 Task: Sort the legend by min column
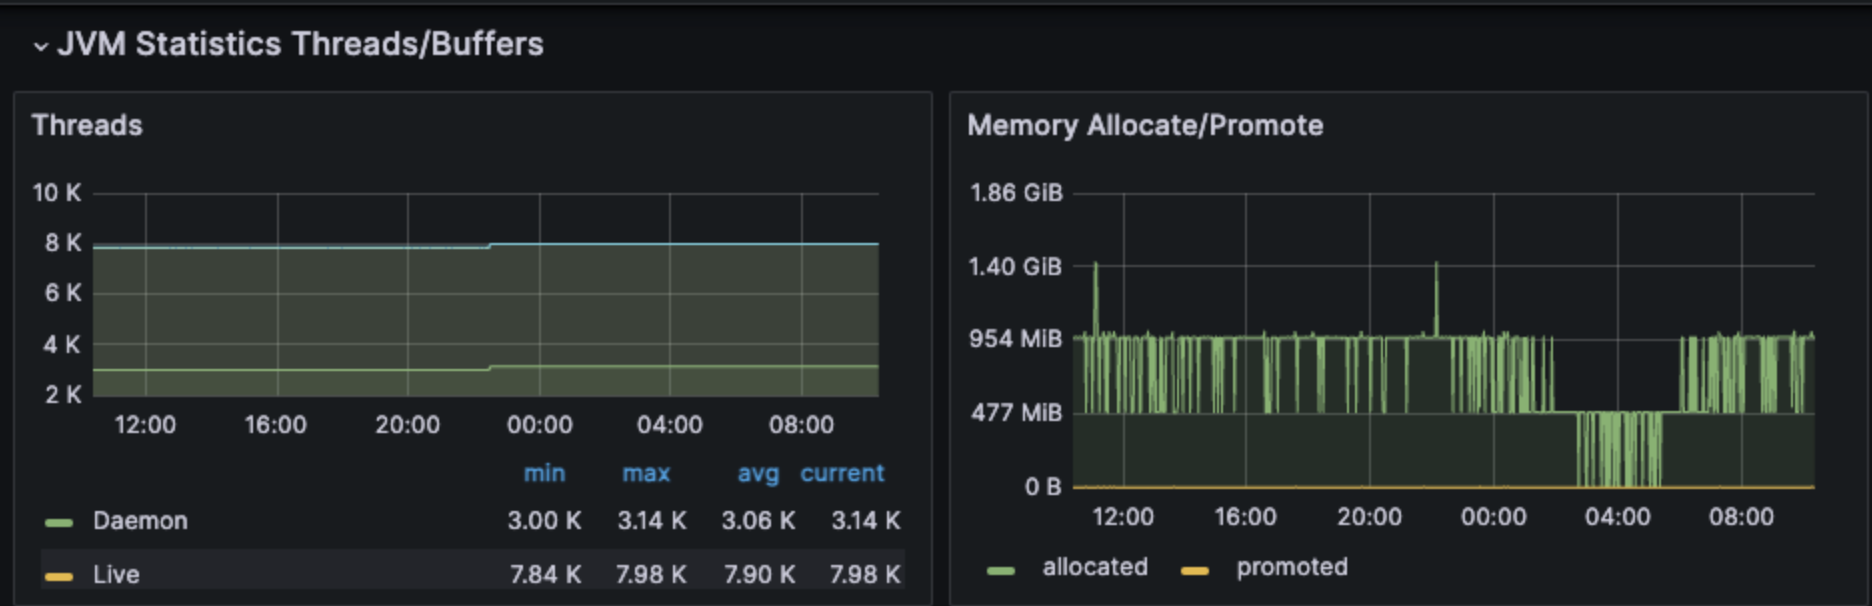545,473
